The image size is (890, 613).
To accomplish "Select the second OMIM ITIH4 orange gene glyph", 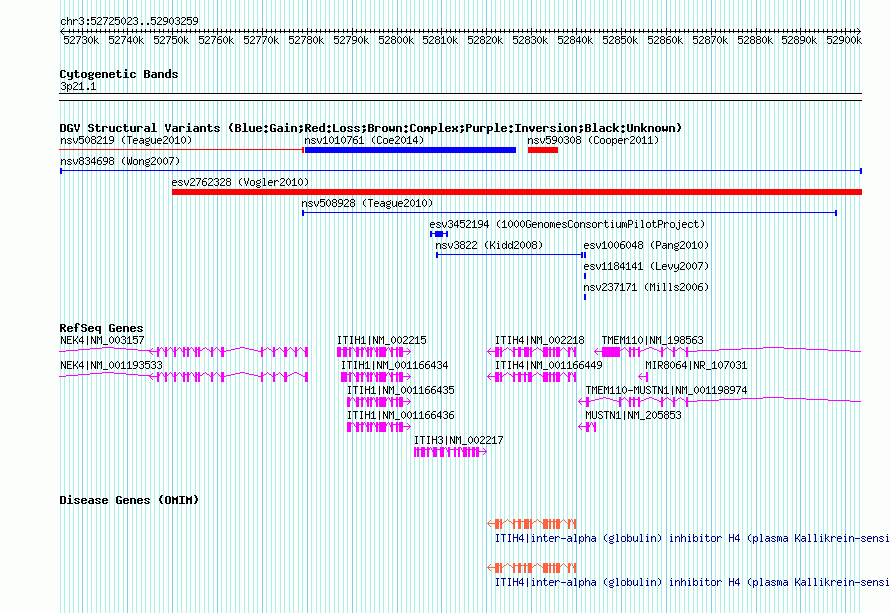I will tap(532, 568).
